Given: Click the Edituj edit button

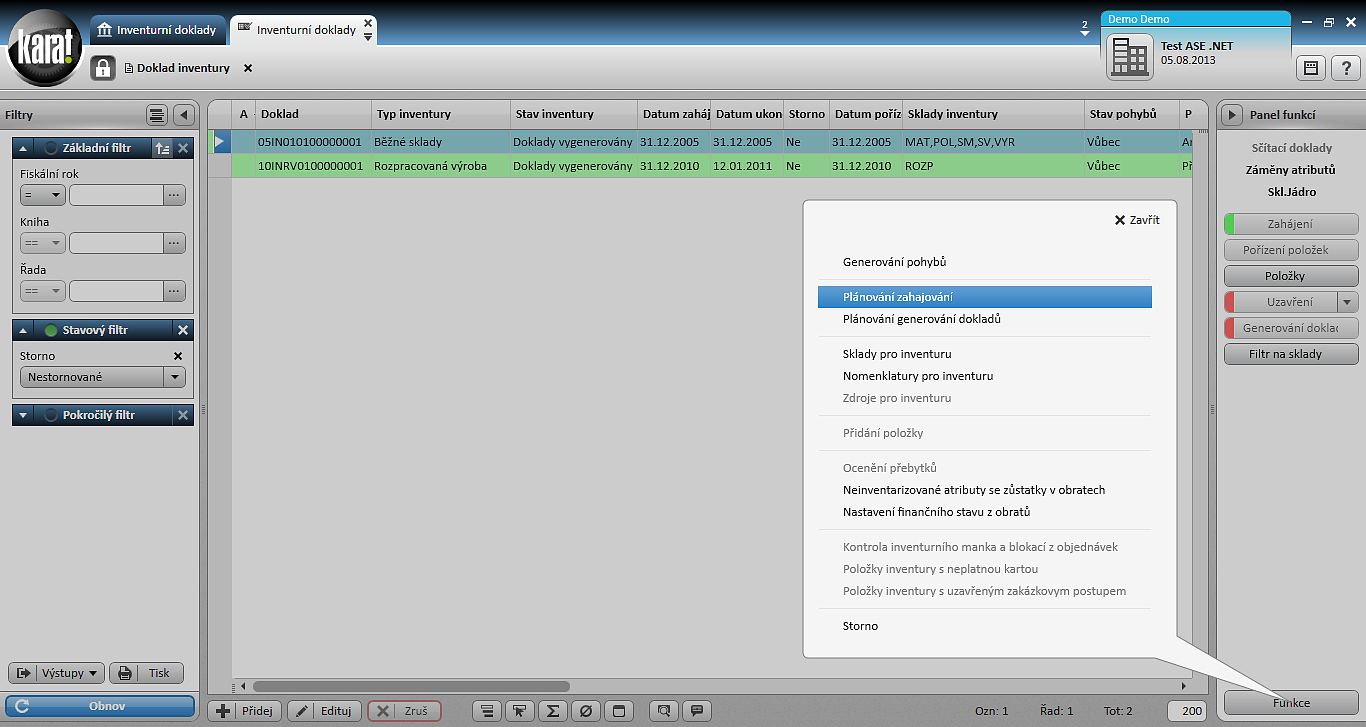Looking at the screenshot, I should [325, 711].
